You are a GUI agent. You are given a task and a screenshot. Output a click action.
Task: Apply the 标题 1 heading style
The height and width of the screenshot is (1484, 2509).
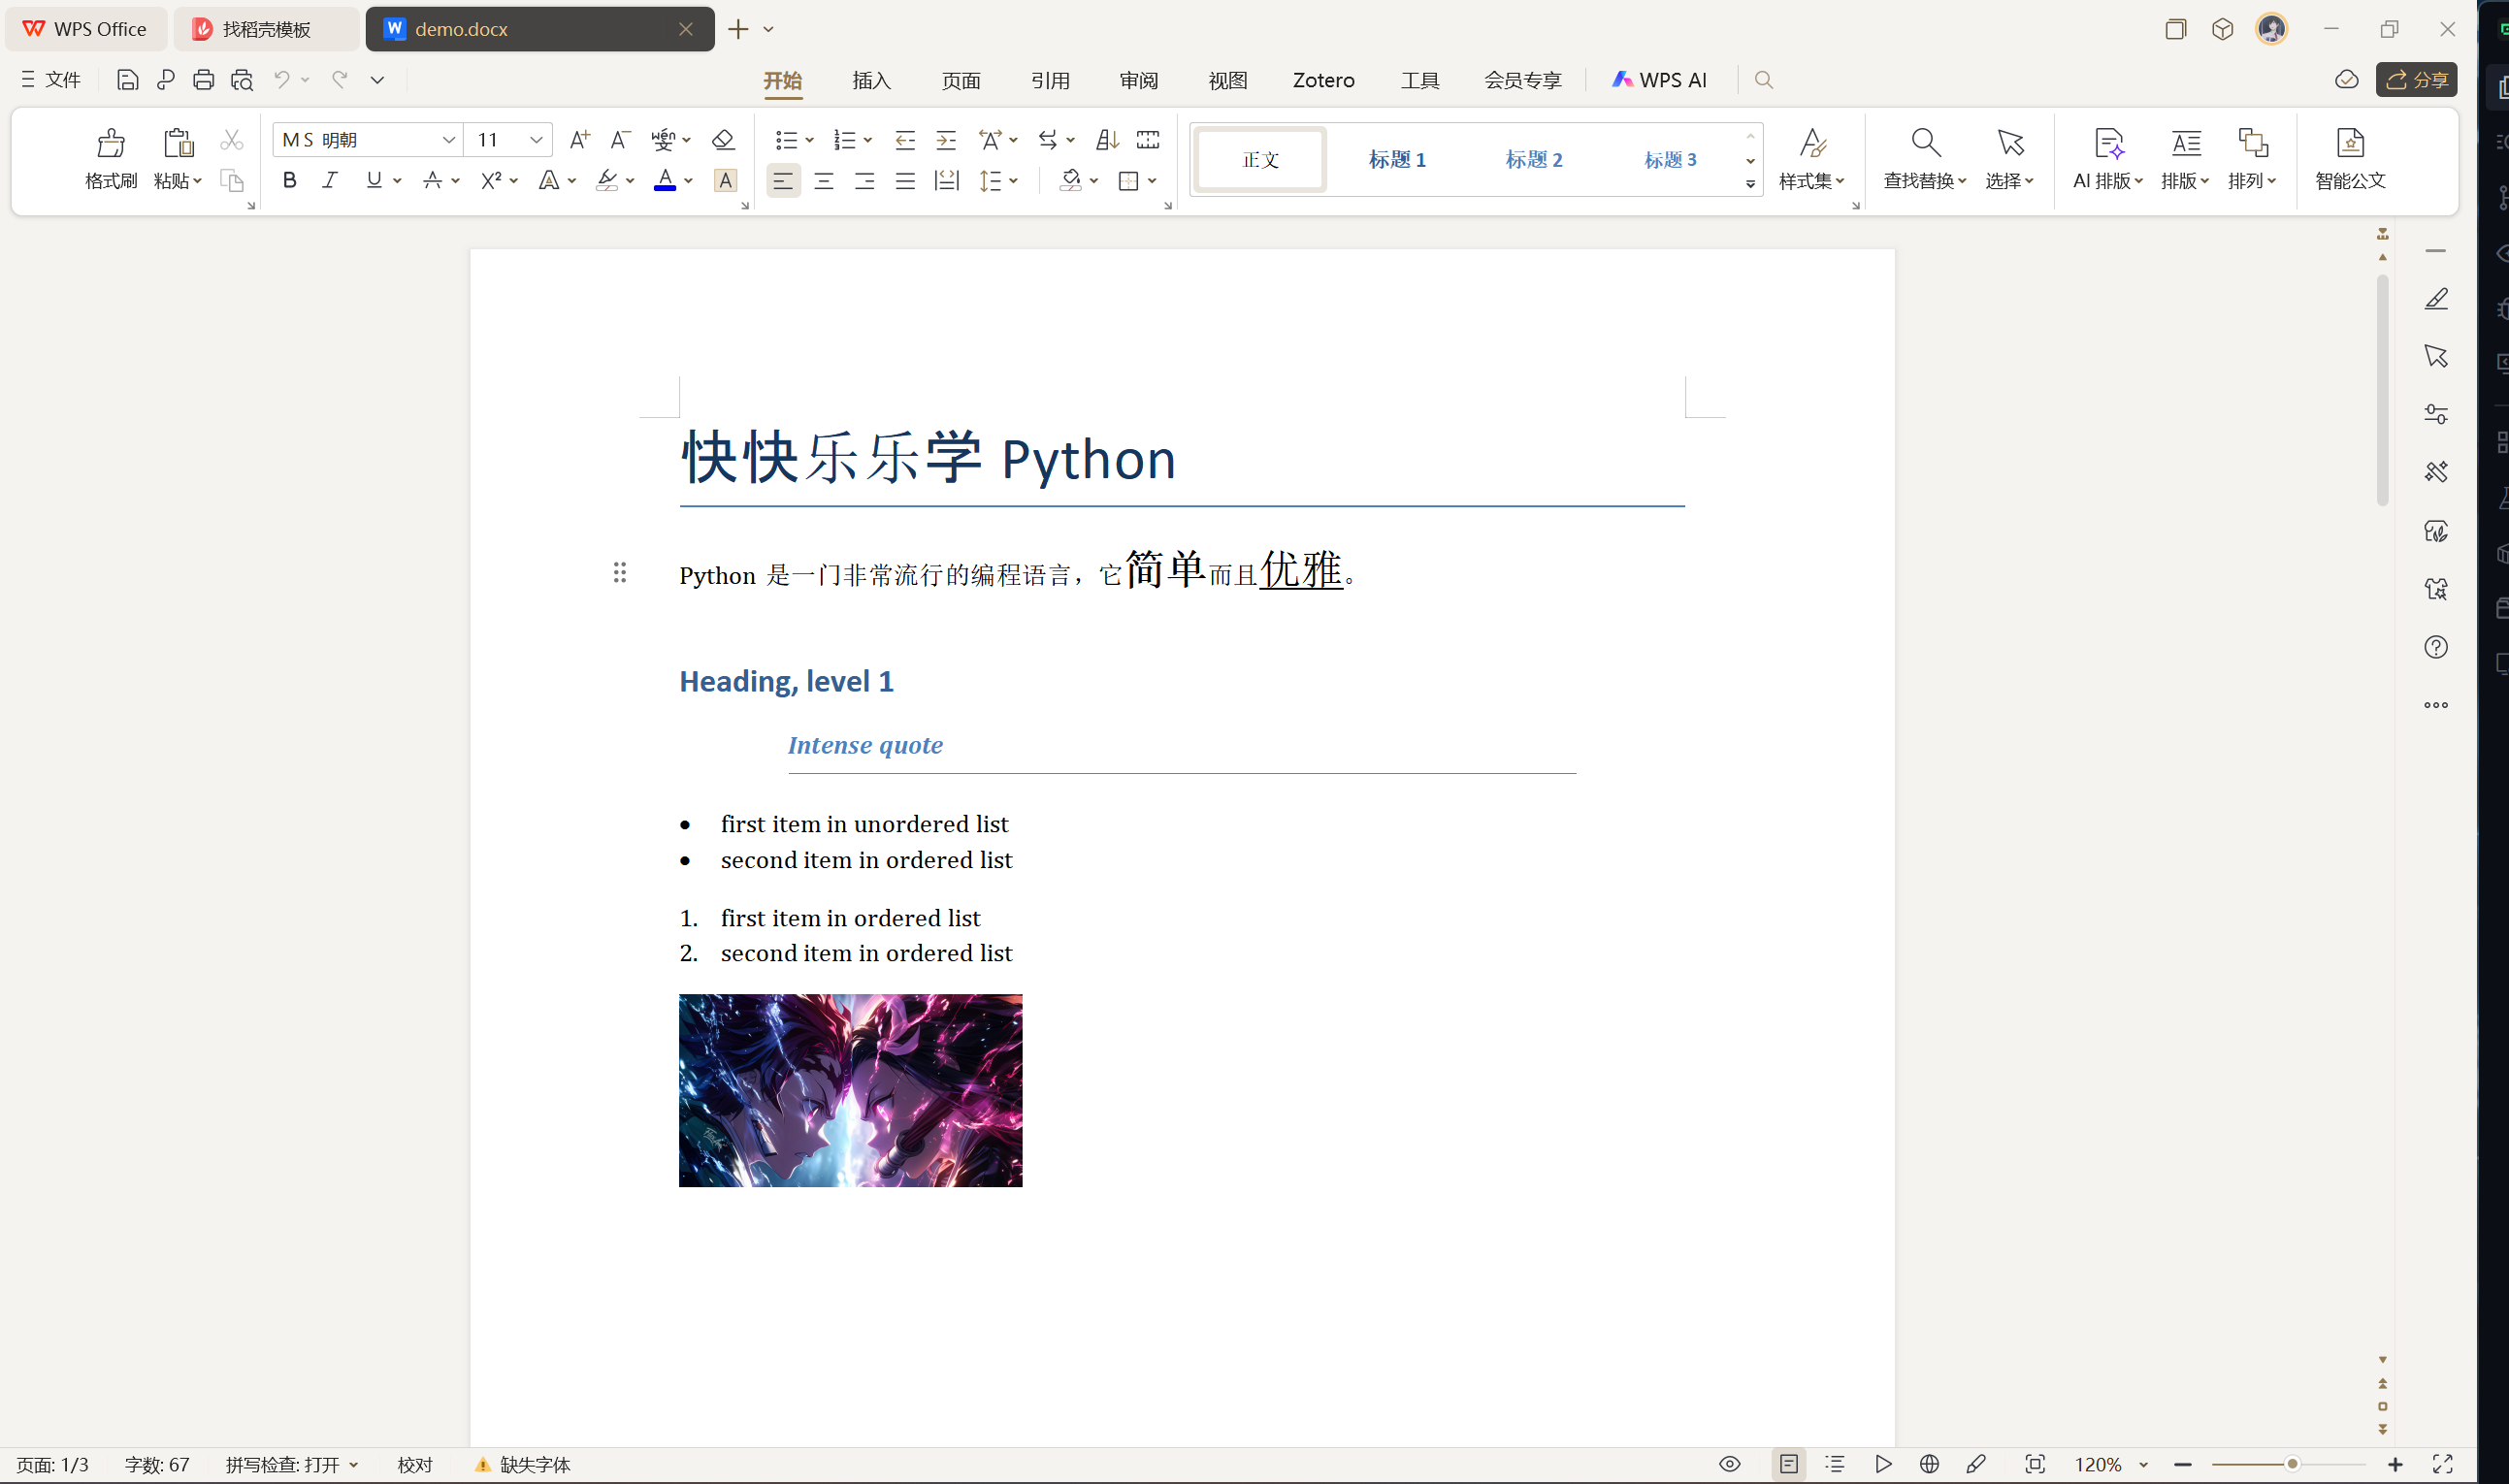[1396, 160]
